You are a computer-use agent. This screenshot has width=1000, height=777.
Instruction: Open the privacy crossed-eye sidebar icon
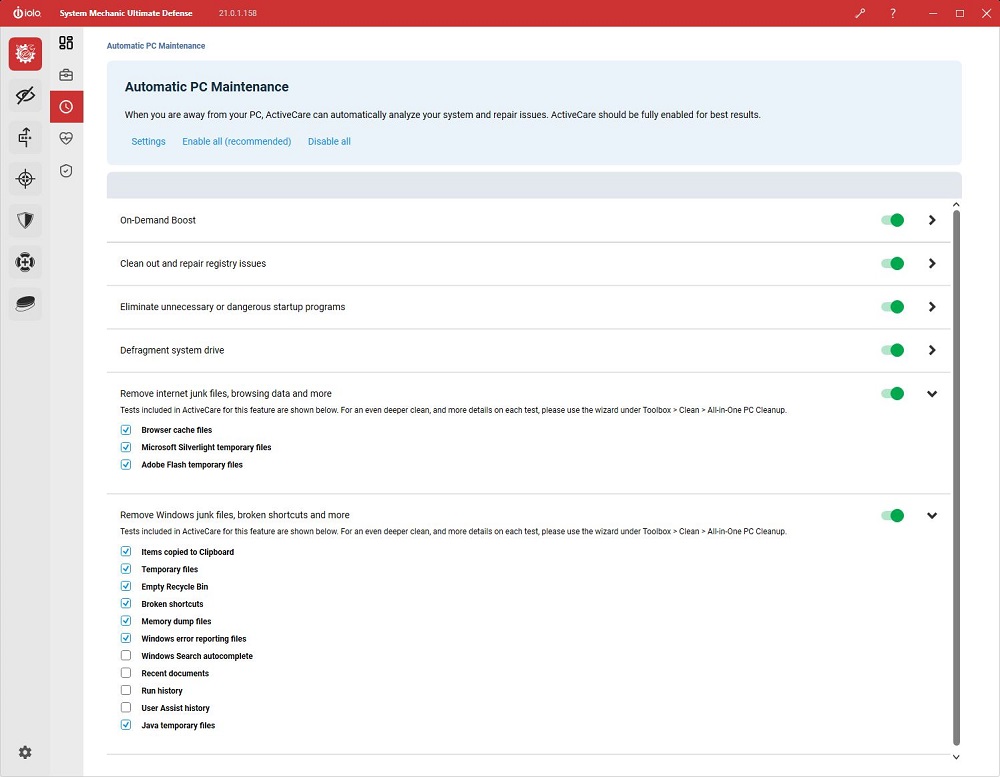pos(25,96)
